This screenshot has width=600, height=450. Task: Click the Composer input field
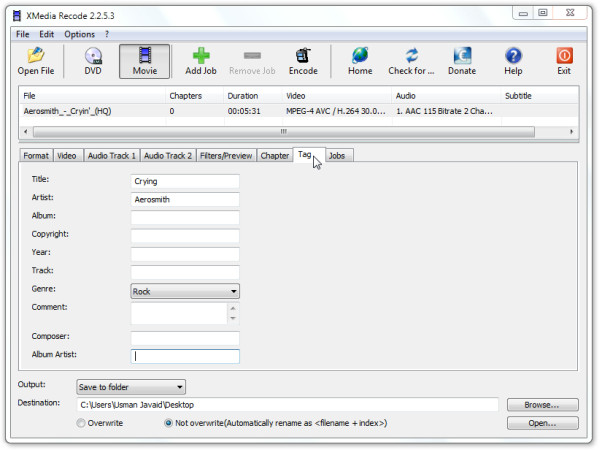185,338
